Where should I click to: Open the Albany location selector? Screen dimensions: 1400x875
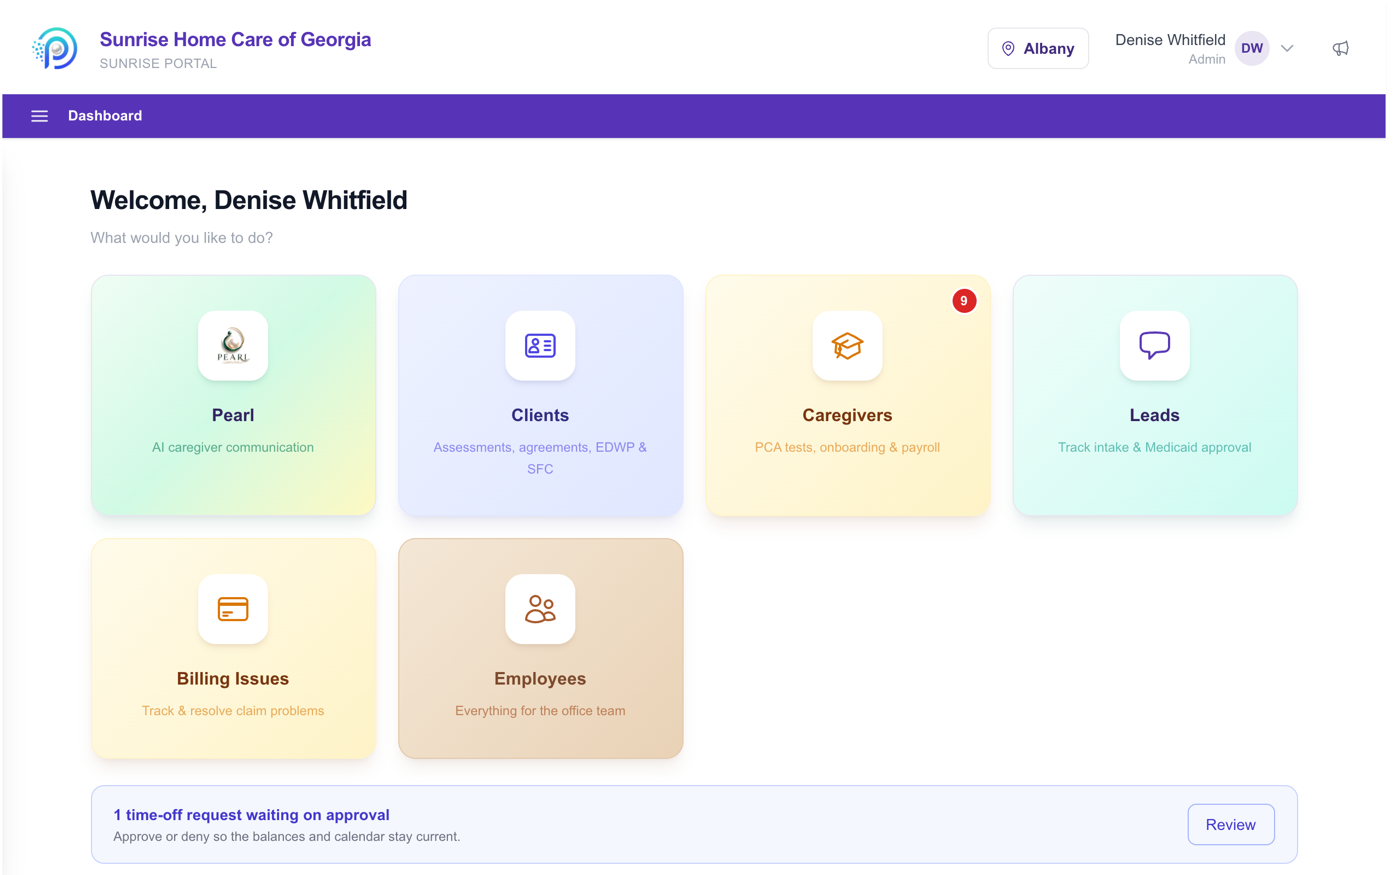click(1038, 48)
